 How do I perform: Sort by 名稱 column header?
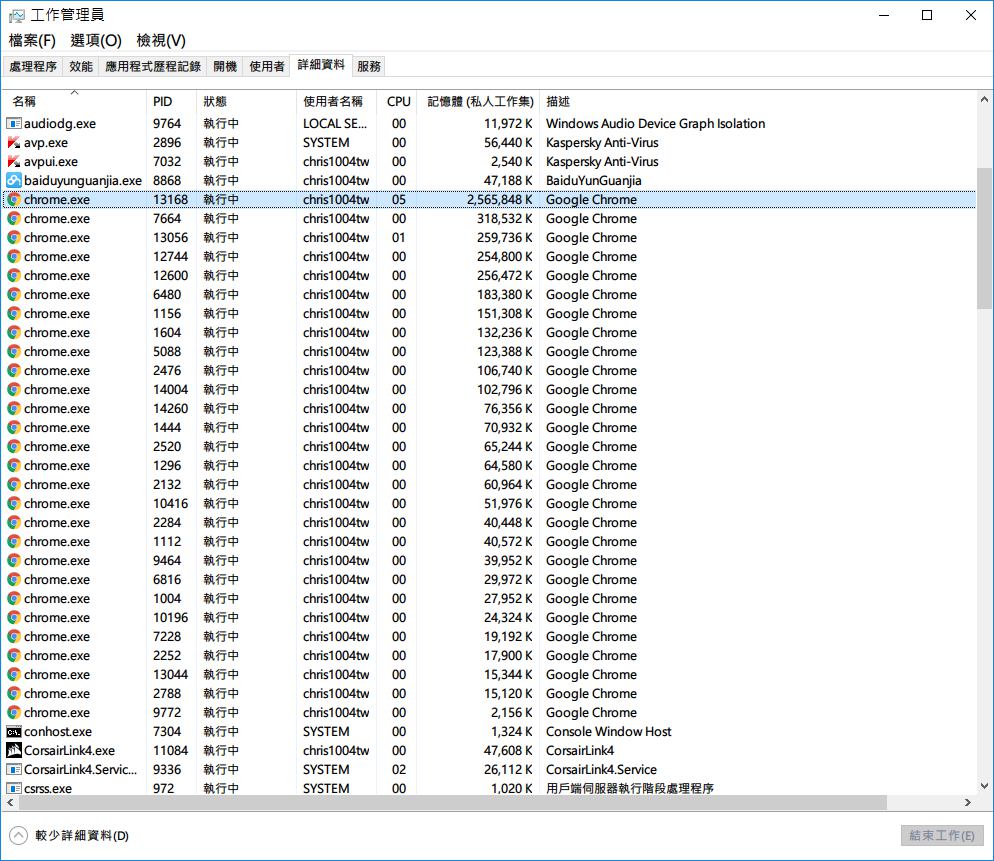pos(24,101)
